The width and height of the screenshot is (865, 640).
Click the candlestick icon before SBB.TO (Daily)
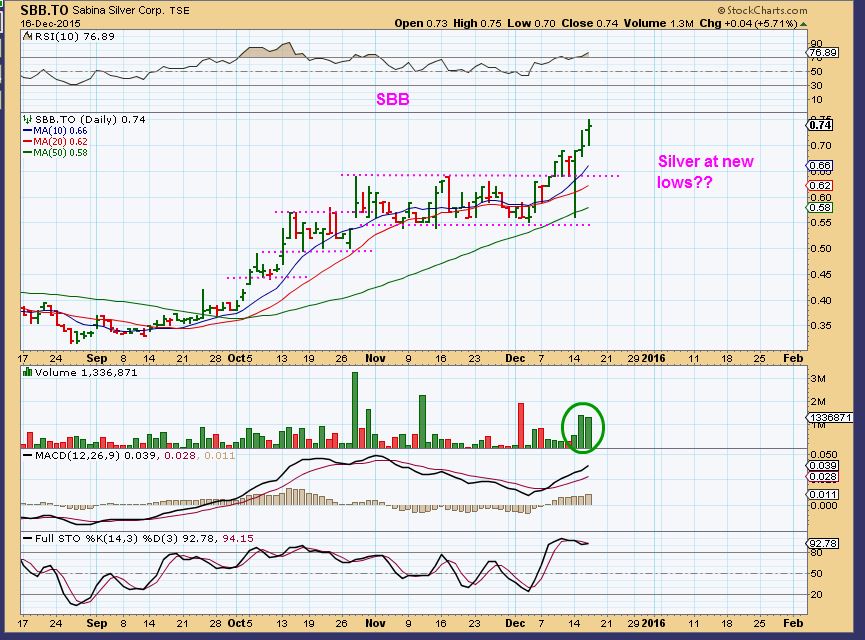[28, 119]
